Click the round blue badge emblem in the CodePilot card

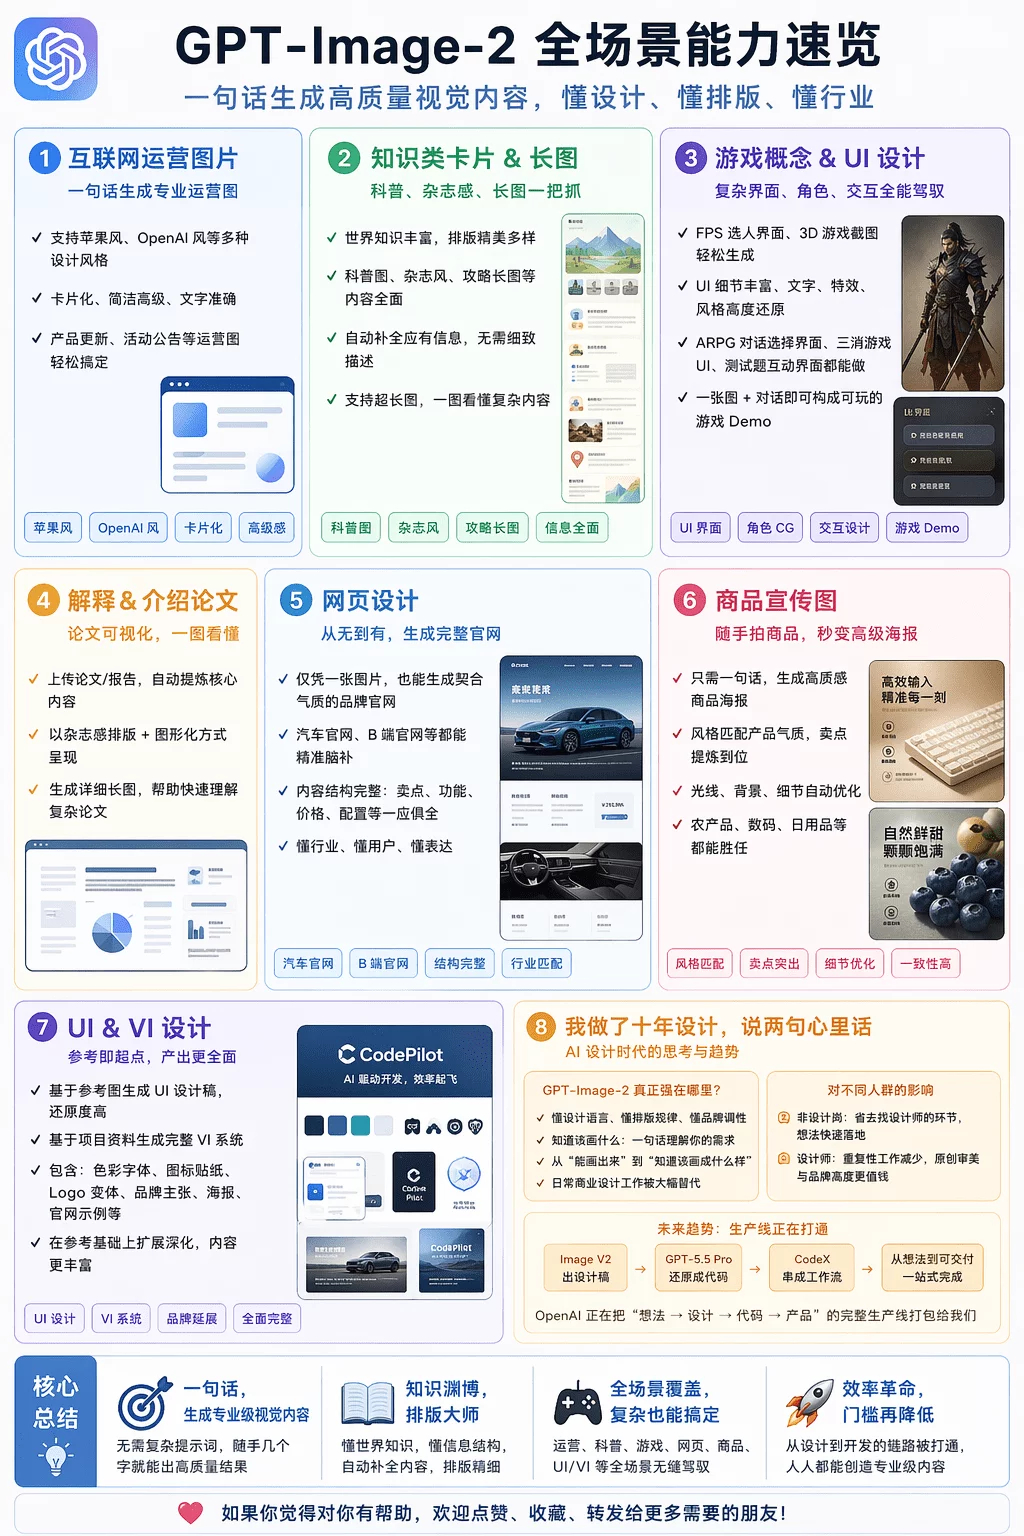click(x=464, y=1173)
